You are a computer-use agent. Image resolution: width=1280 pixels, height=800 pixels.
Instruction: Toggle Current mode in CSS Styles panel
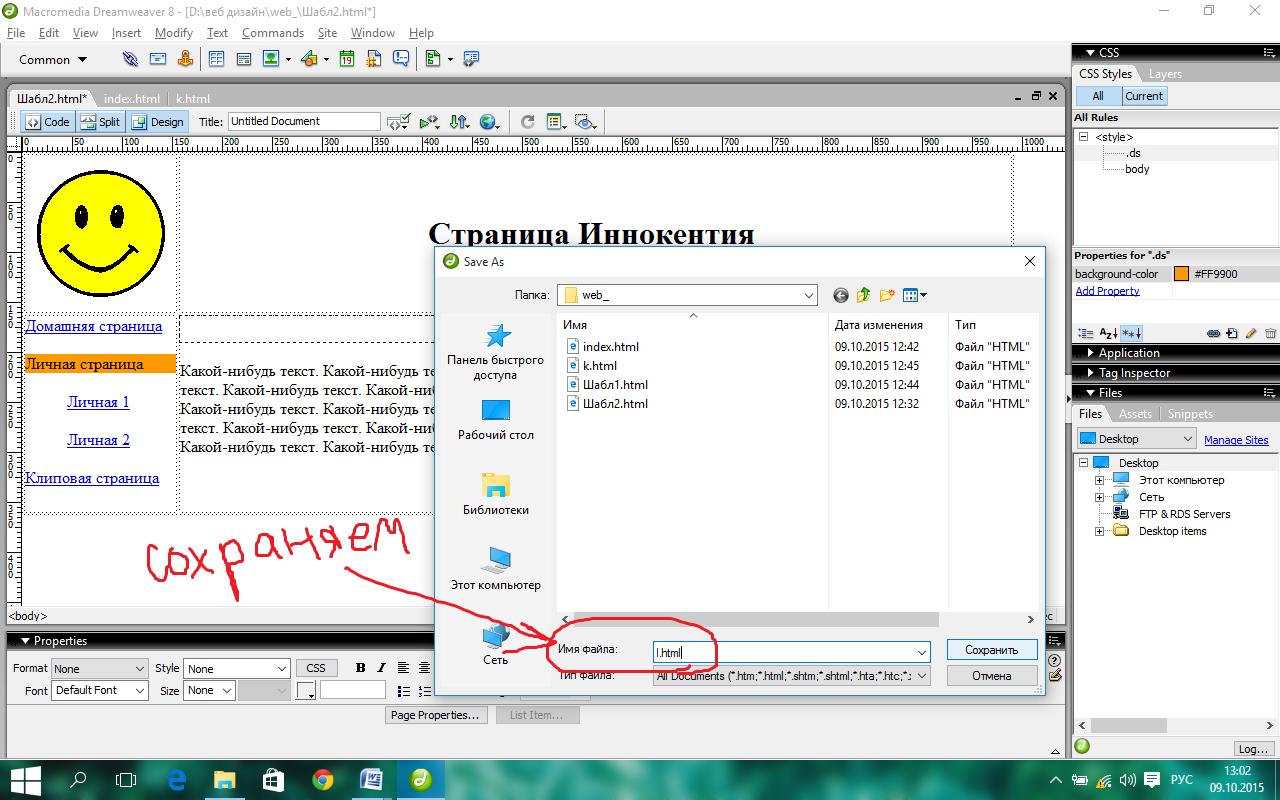[x=1143, y=96]
